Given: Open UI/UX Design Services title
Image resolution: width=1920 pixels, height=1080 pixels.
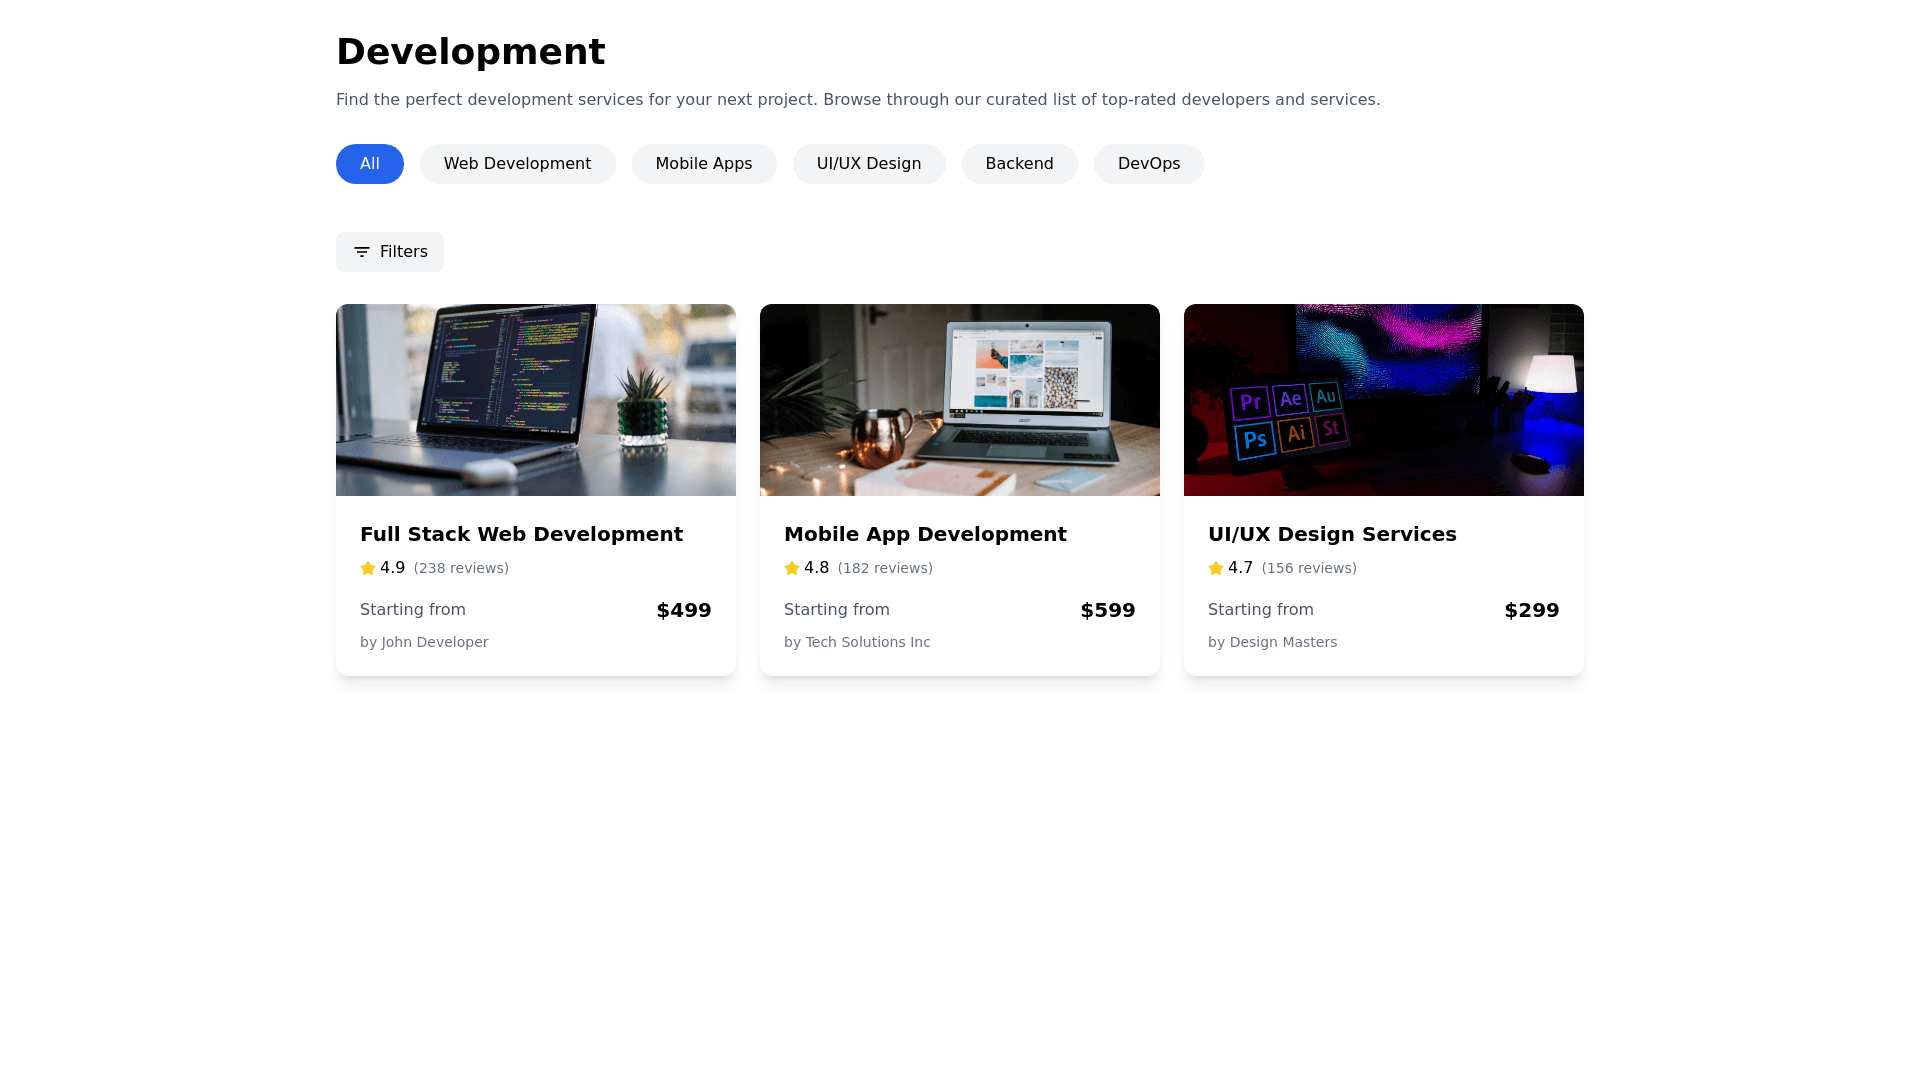Looking at the screenshot, I should point(1332,534).
